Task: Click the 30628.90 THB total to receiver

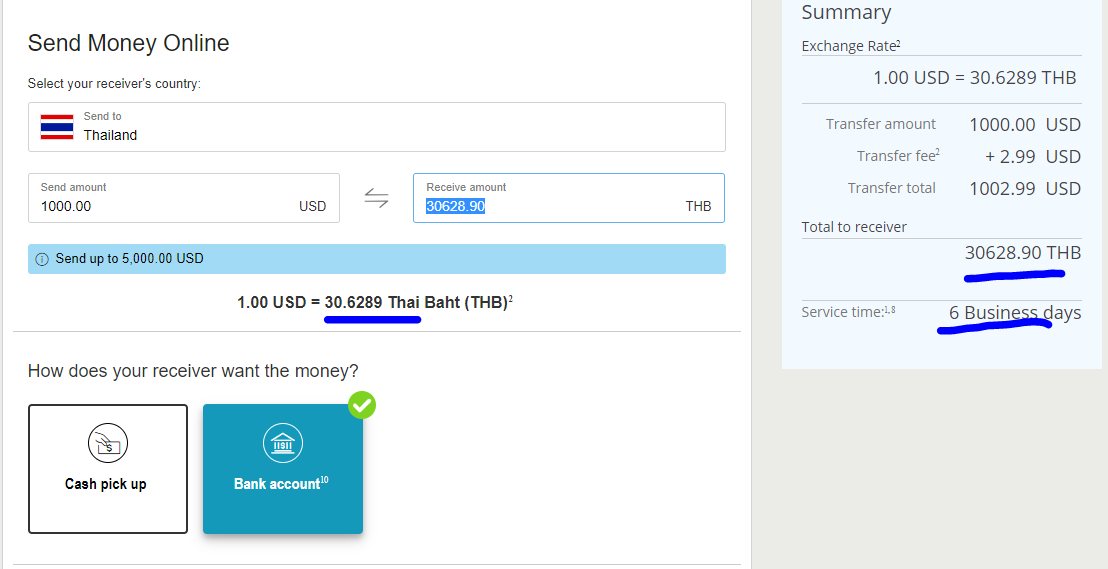Action: 1022,253
